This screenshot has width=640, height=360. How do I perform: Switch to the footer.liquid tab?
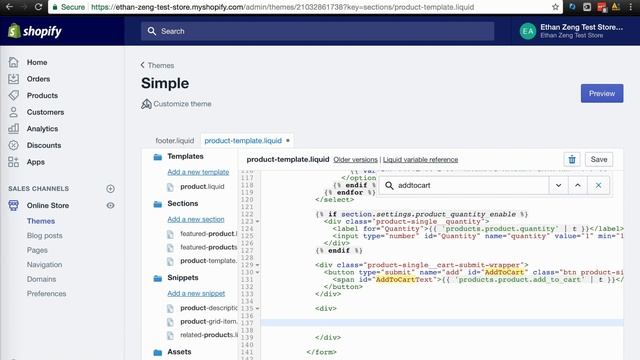[x=175, y=140]
